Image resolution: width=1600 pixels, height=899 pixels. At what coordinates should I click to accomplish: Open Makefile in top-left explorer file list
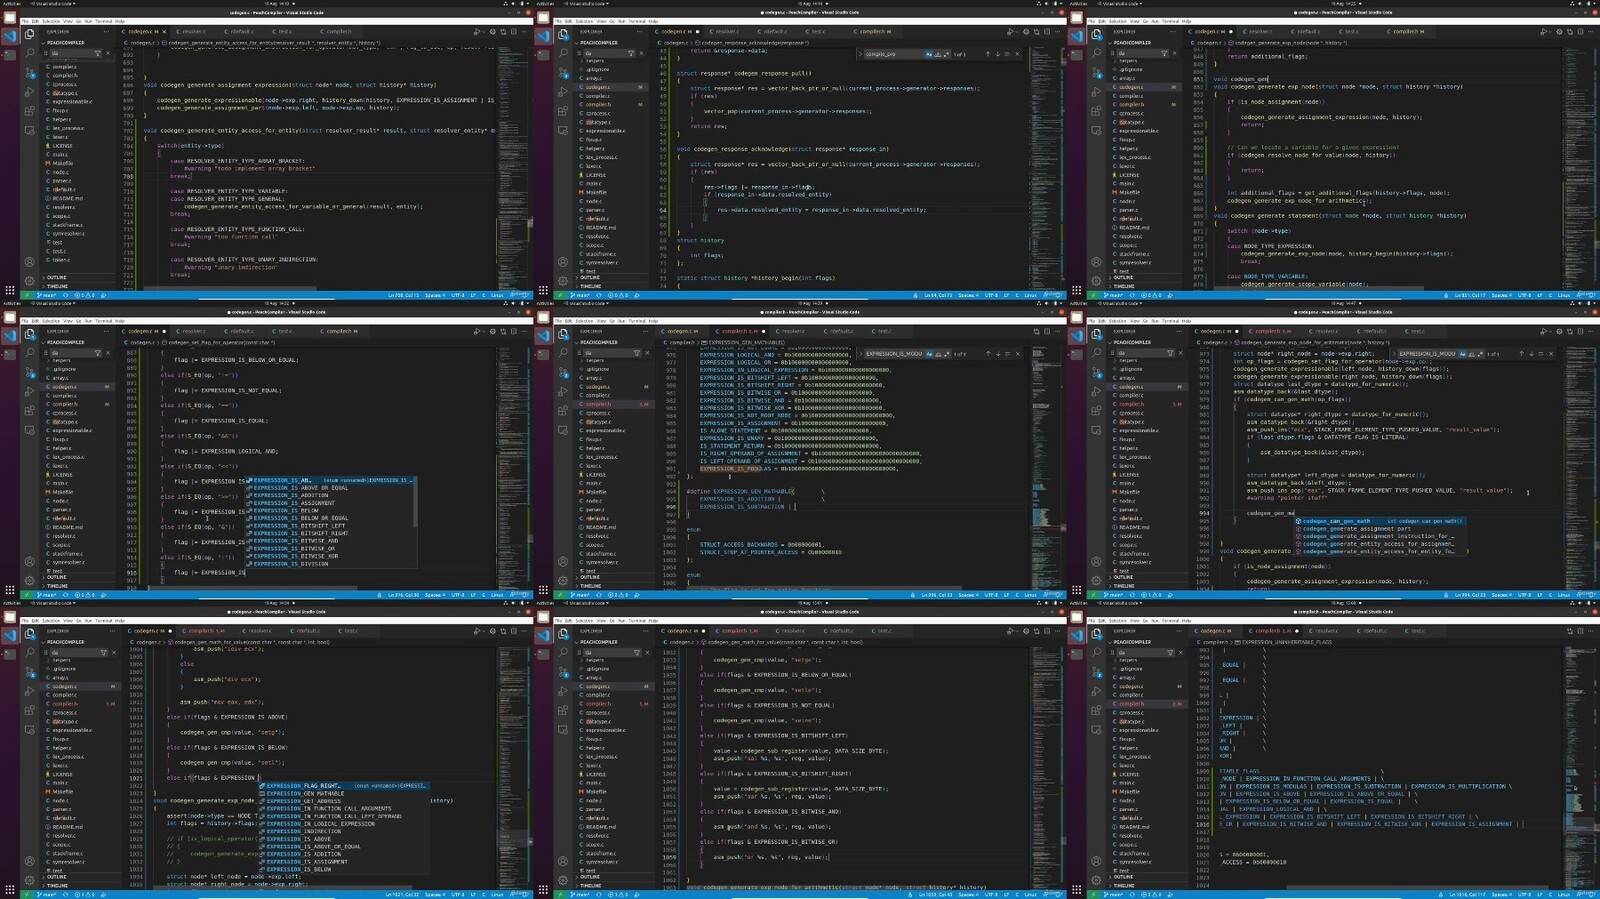tap(62, 163)
